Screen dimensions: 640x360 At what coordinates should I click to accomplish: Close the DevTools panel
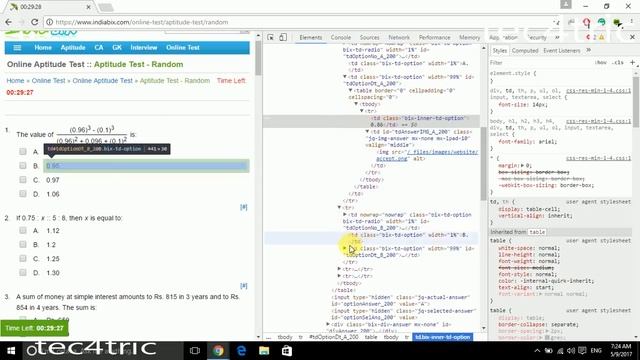pyautogui.click(x=632, y=37)
